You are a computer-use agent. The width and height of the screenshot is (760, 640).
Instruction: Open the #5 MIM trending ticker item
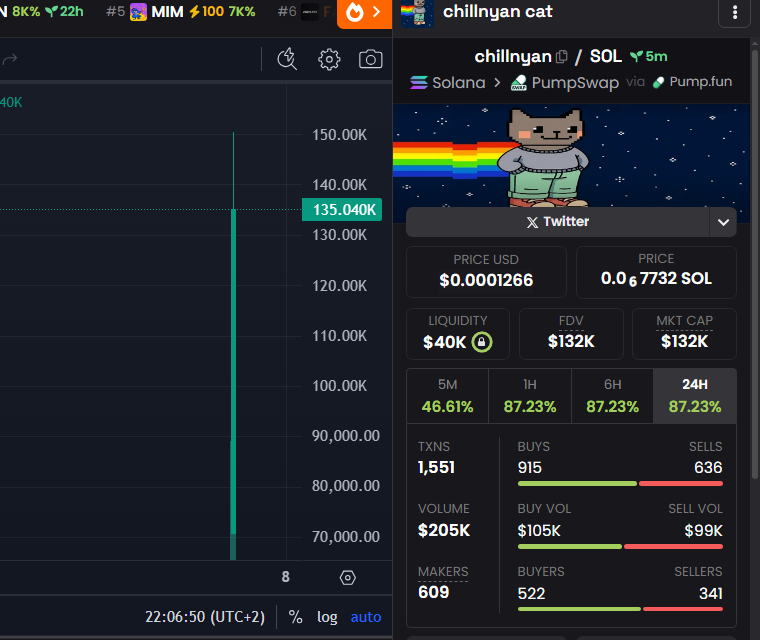(x=180, y=12)
